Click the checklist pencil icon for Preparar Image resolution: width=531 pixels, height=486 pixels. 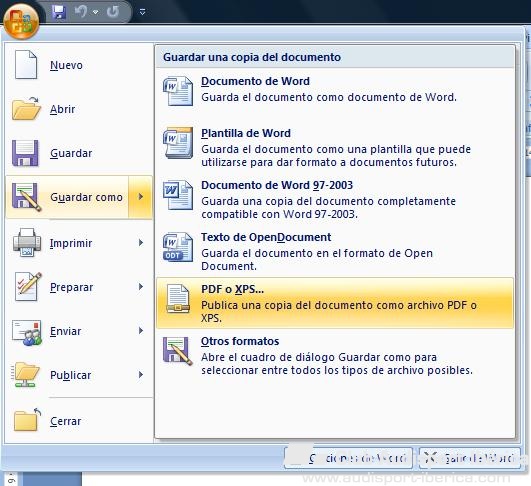(28, 287)
